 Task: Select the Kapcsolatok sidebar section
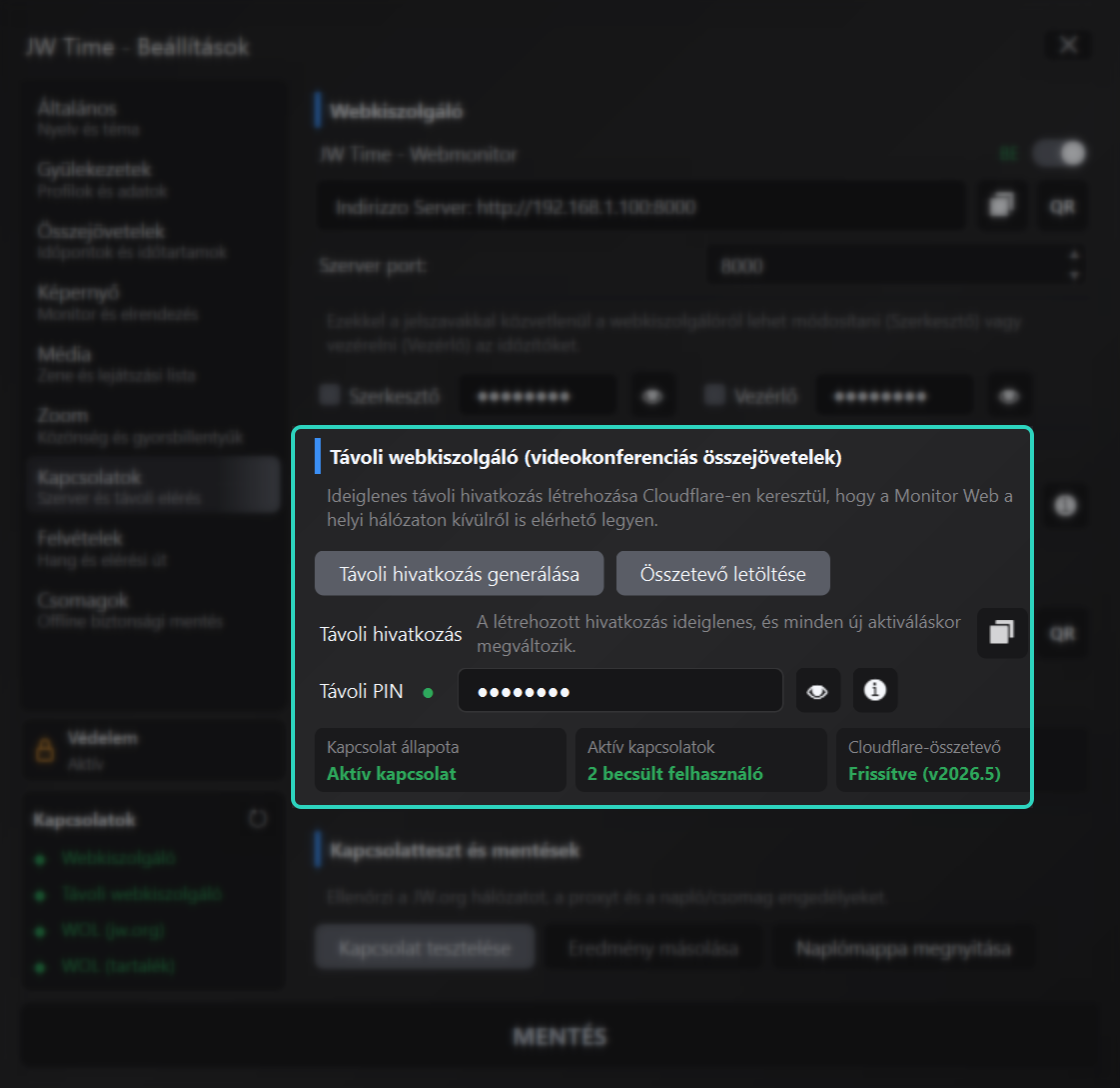point(153,486)
